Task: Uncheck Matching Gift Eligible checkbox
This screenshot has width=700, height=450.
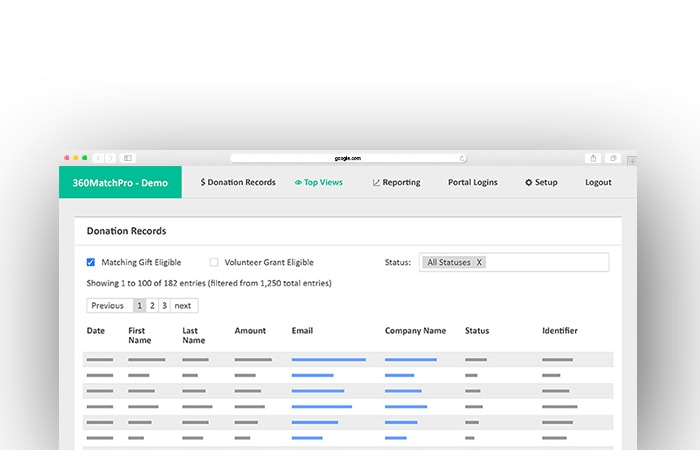Action: (x=91, y=262)
